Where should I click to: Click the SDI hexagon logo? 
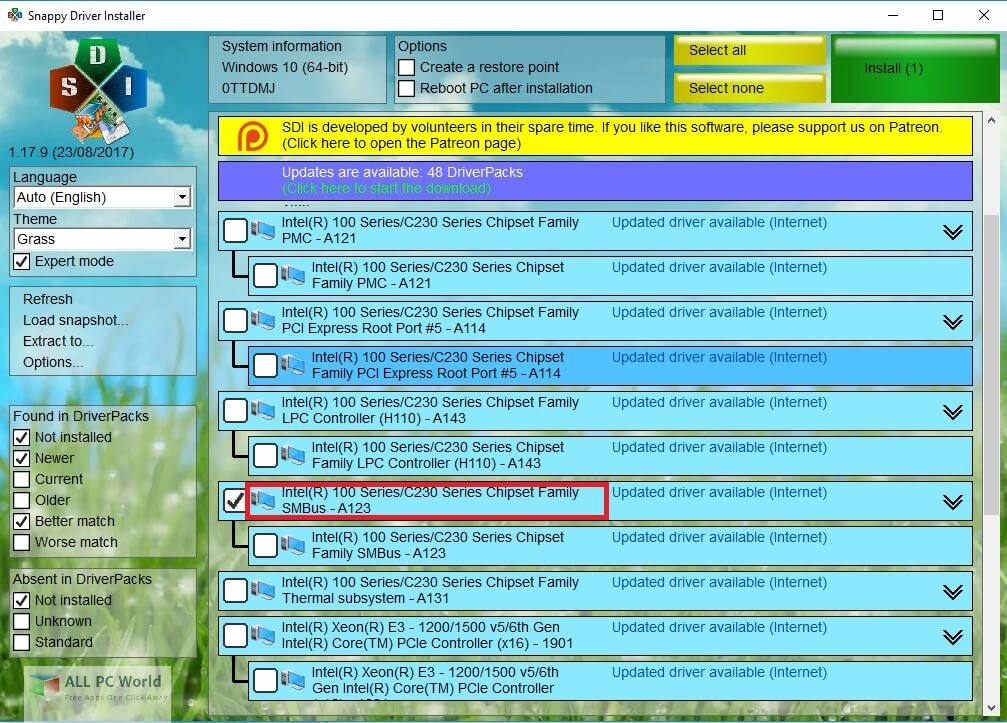[98, 90]
